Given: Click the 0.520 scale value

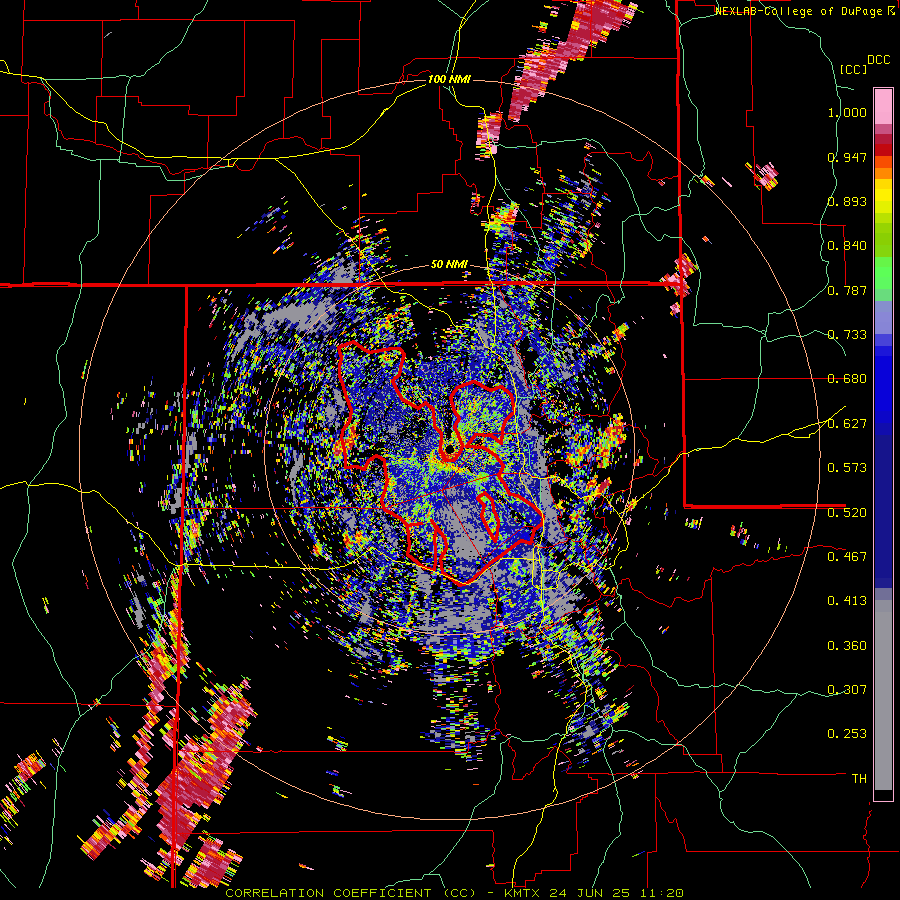Looking at the screenshot, I should tap(847, 512).
